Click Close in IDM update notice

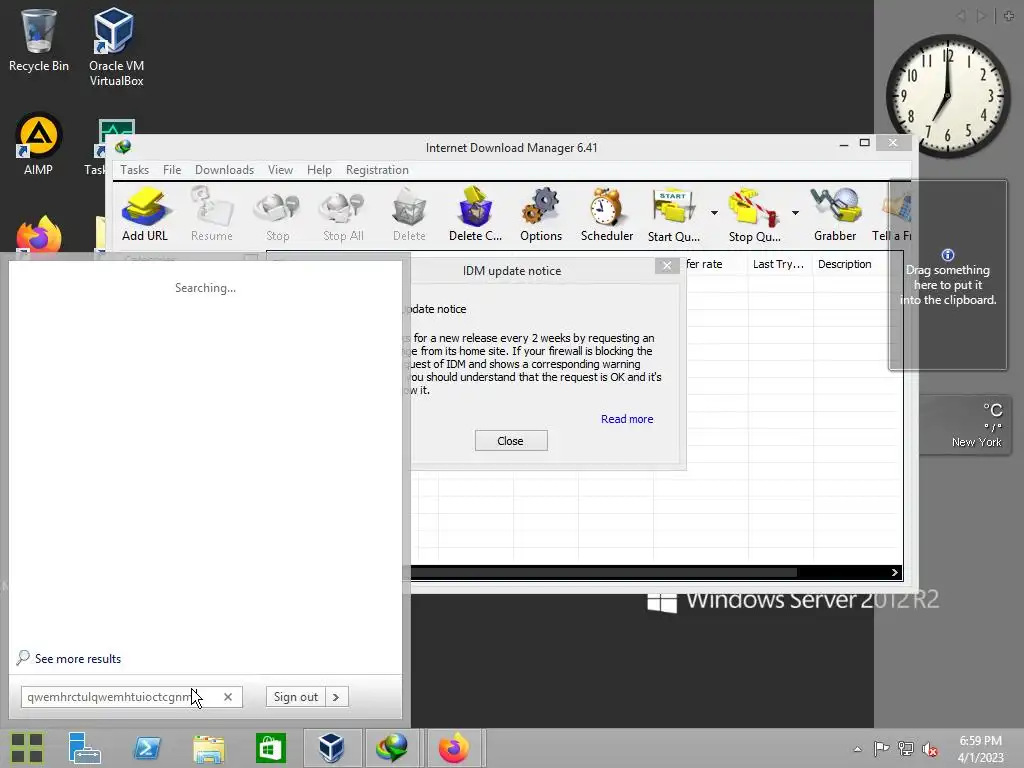click(x=511, y=441)
